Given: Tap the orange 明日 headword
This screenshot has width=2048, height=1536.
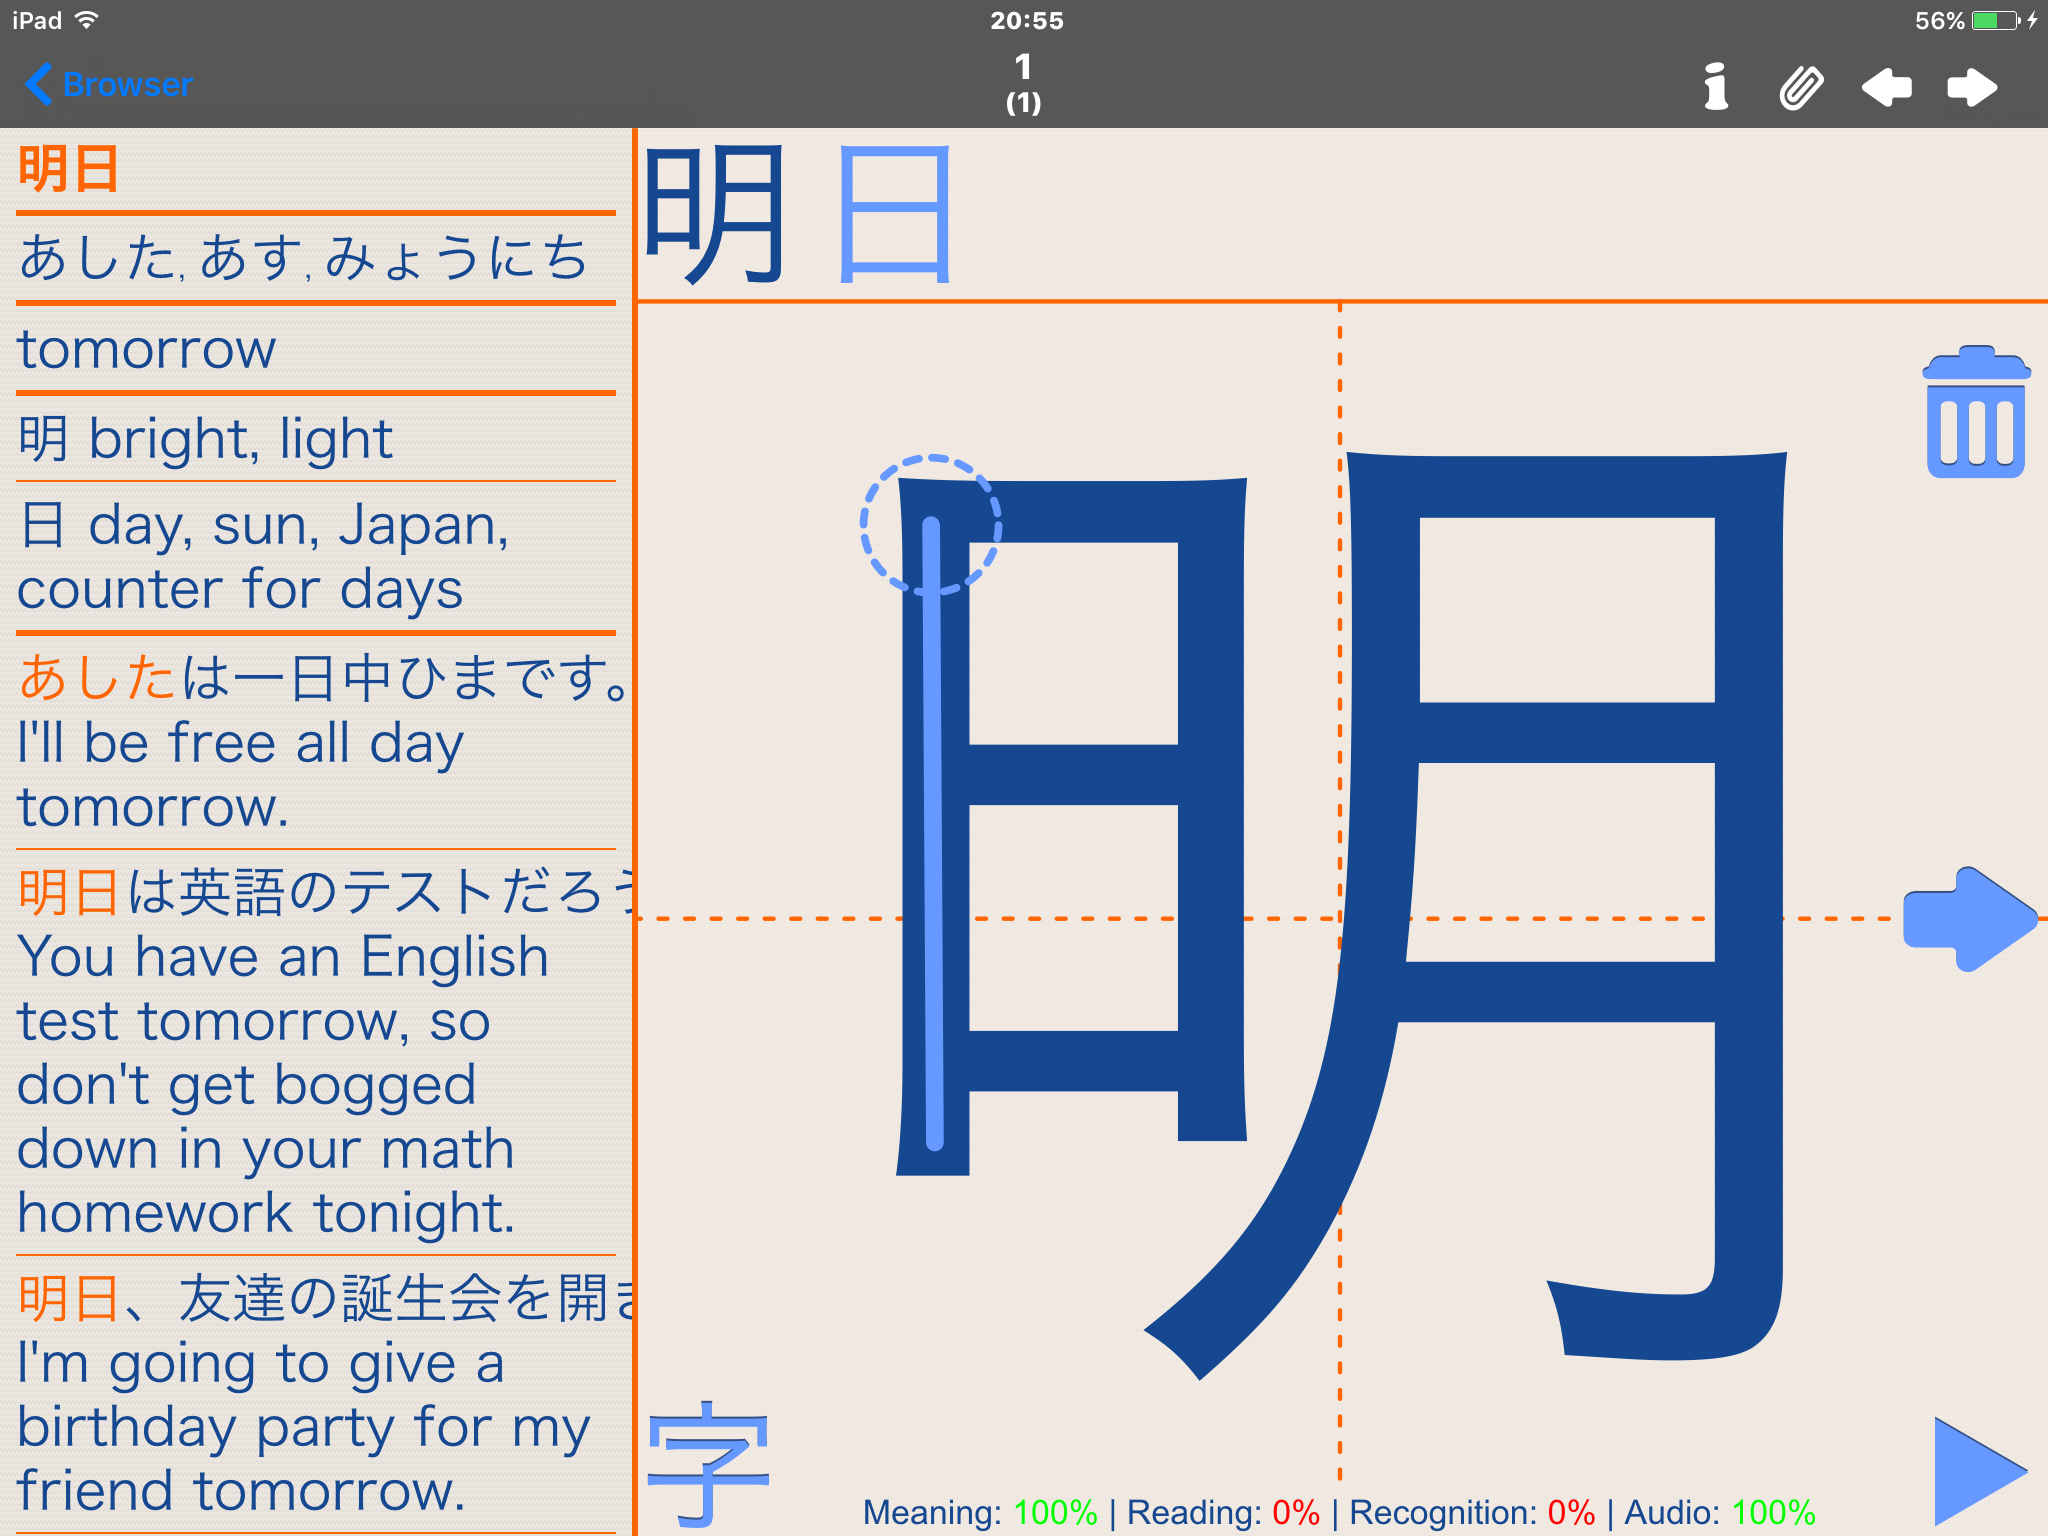Looking at the screenshot, I should (70, 169).
